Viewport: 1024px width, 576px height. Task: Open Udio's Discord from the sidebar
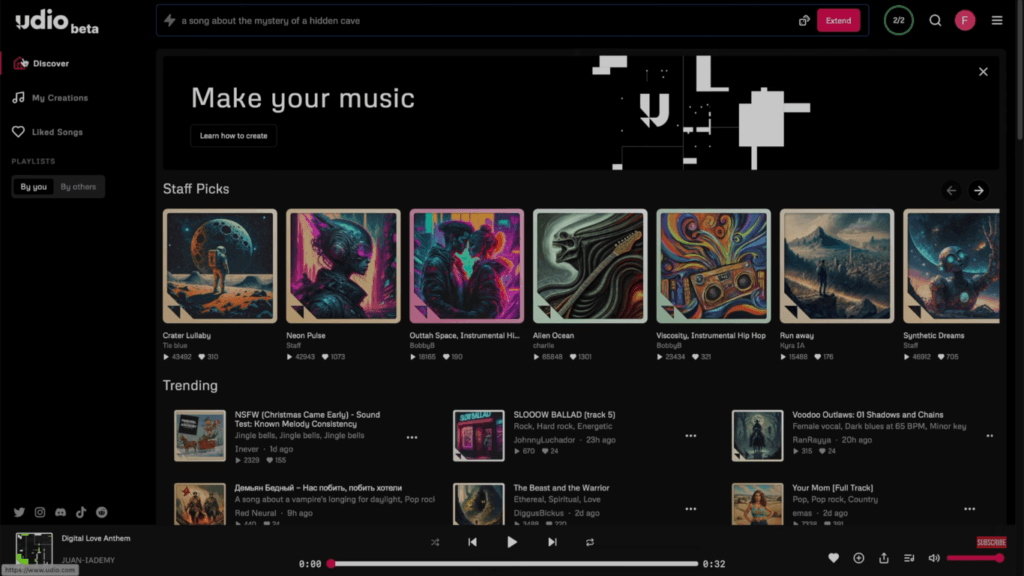click(60, 512)
